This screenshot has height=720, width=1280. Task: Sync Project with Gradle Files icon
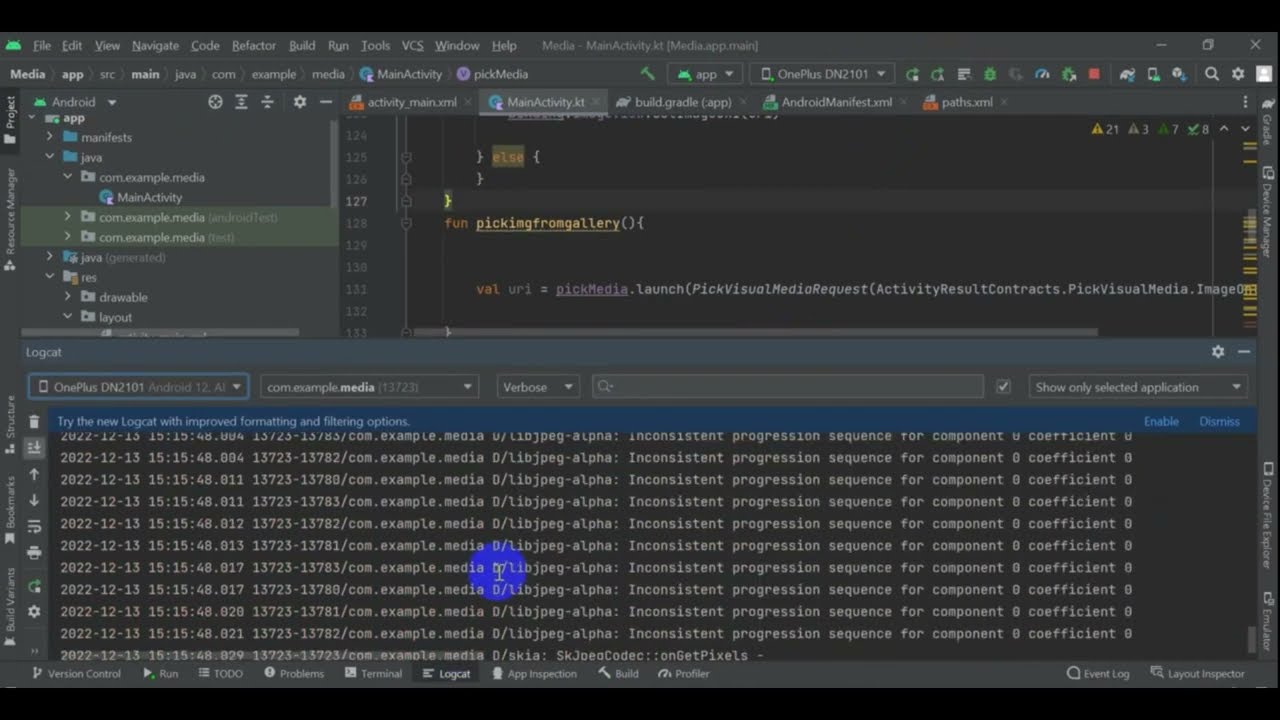click(1127, 74)
